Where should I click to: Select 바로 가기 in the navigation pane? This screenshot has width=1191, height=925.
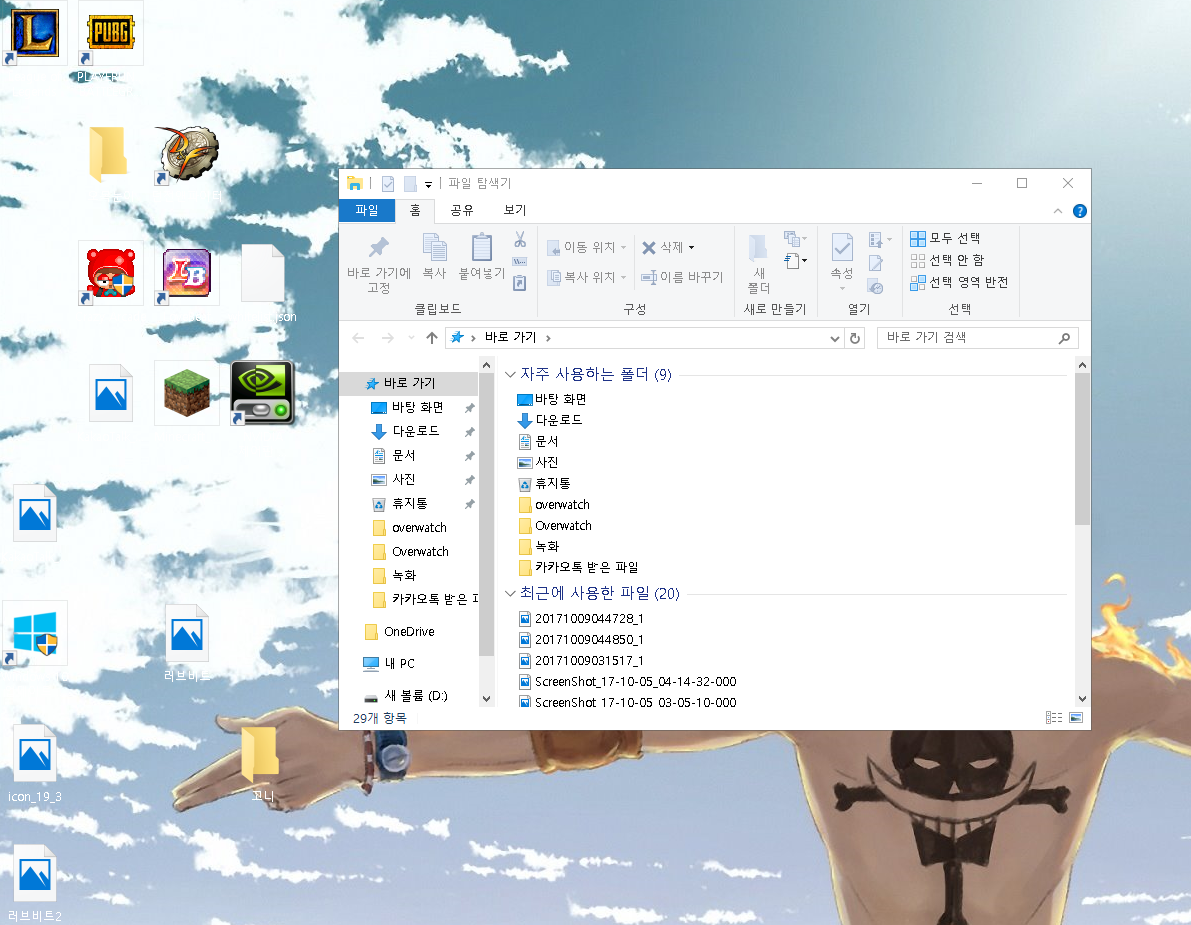coord(410,384)
